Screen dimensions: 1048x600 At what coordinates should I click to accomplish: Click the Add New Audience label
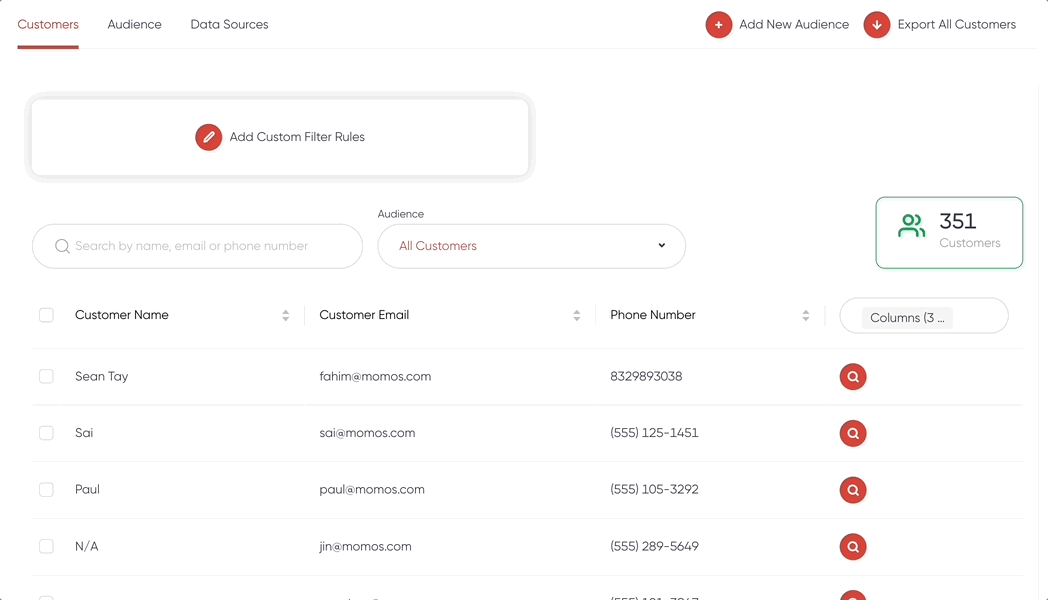tap(794, 25)
